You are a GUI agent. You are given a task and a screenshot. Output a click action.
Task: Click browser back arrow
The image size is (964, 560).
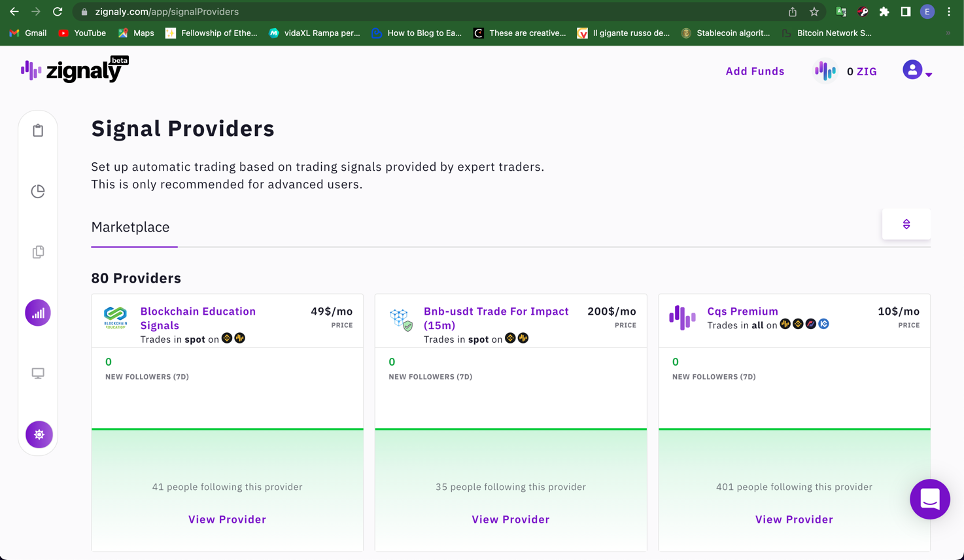pos(14,12)
